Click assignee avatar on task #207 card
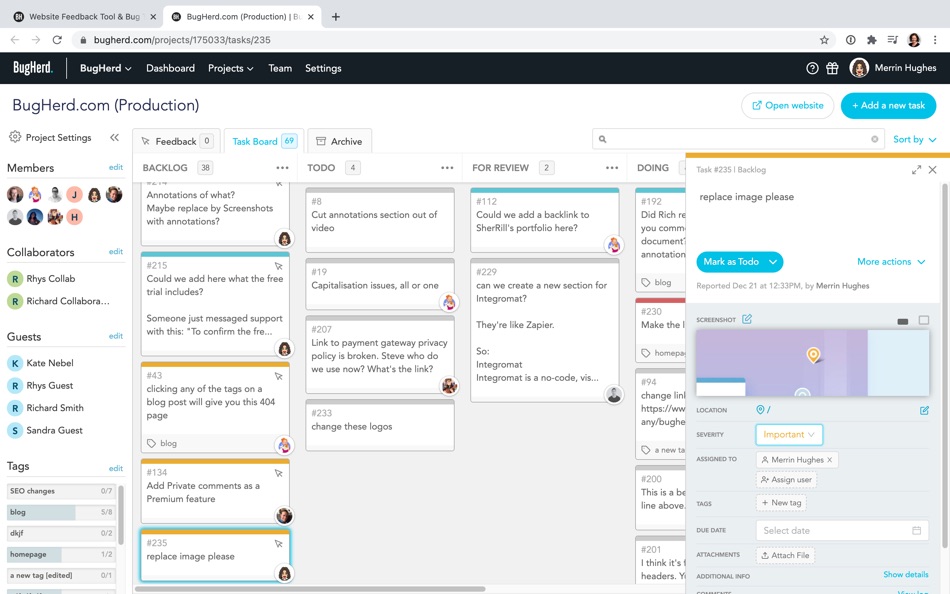950x594 pixels. [449, 385]
